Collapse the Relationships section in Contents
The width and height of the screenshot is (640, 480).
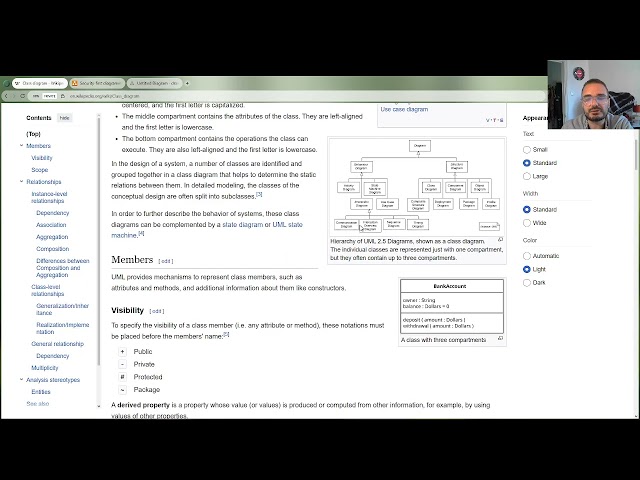pos(22,181)
